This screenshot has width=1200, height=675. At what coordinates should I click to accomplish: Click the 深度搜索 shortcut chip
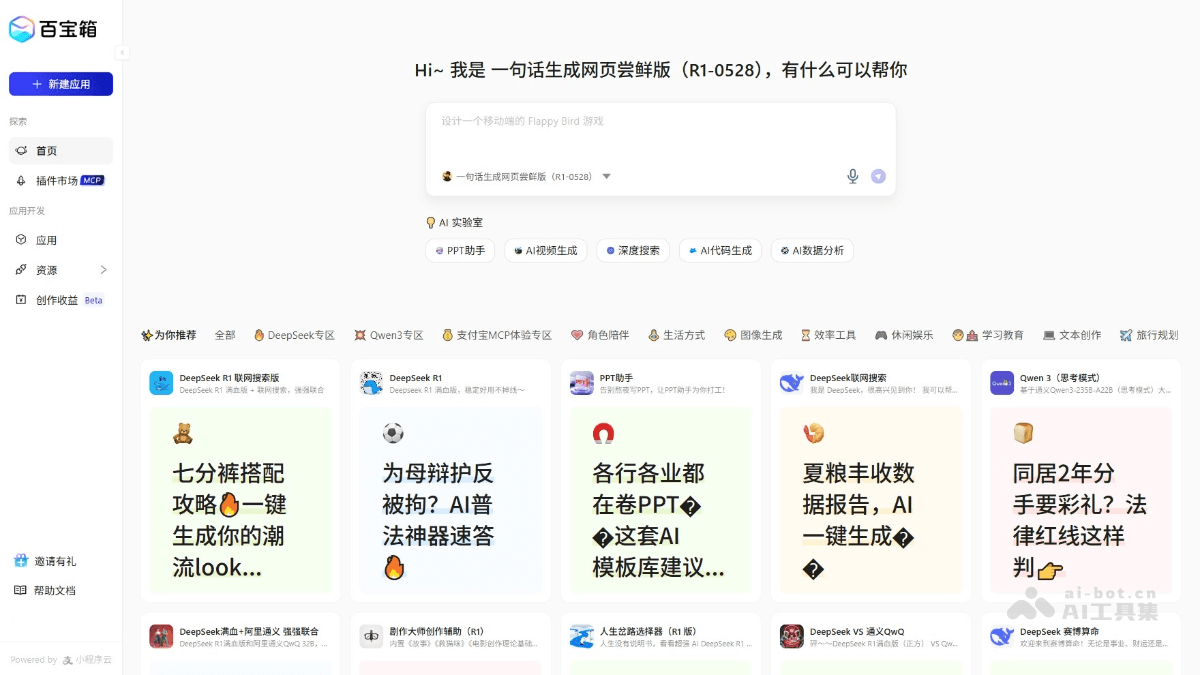point(632,250)
